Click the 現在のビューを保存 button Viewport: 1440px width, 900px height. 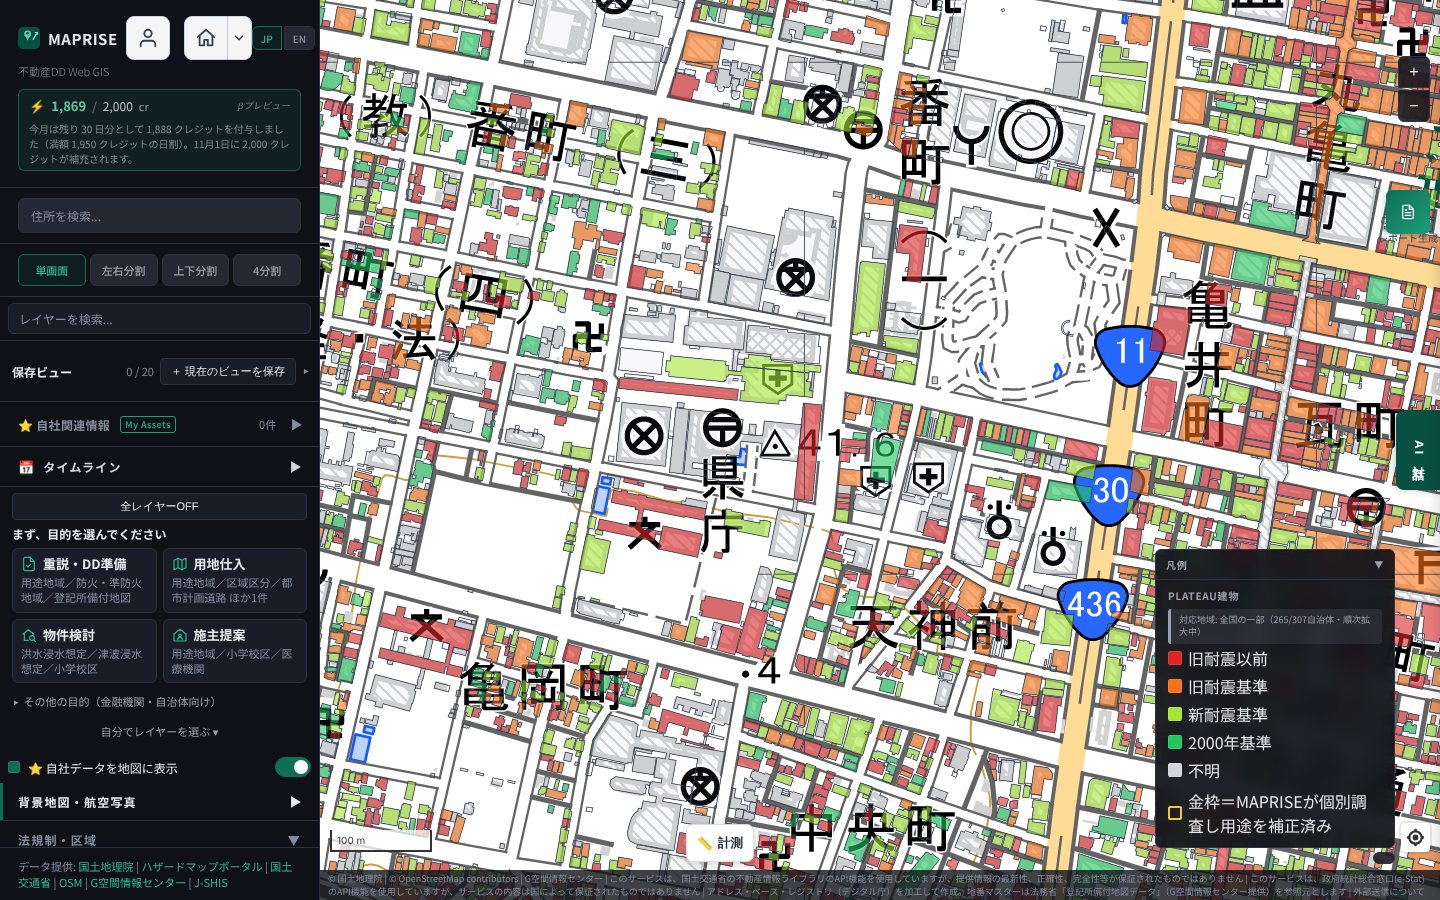point(228,372)
